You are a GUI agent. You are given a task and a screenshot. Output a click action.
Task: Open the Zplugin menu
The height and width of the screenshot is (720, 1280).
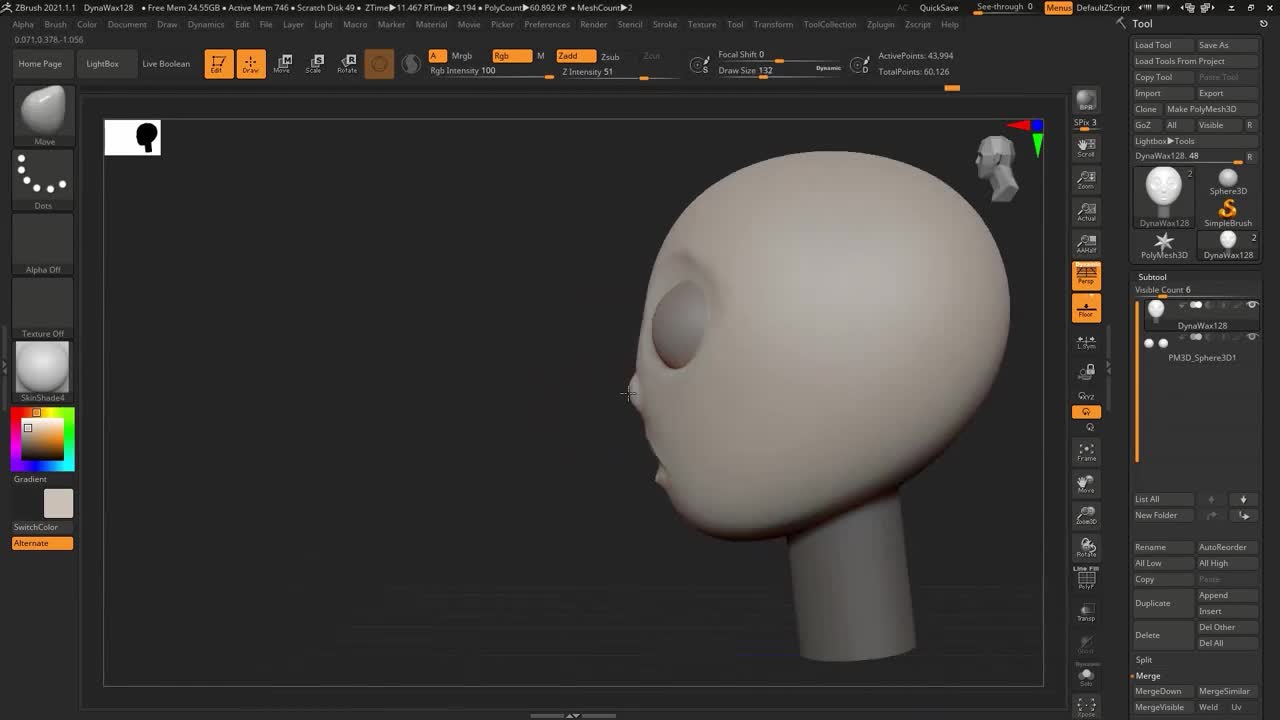click(x=881, y=24)
